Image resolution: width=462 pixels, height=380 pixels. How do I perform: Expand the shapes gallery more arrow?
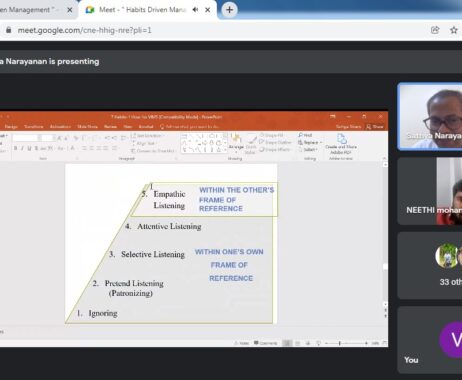(226, 150)
